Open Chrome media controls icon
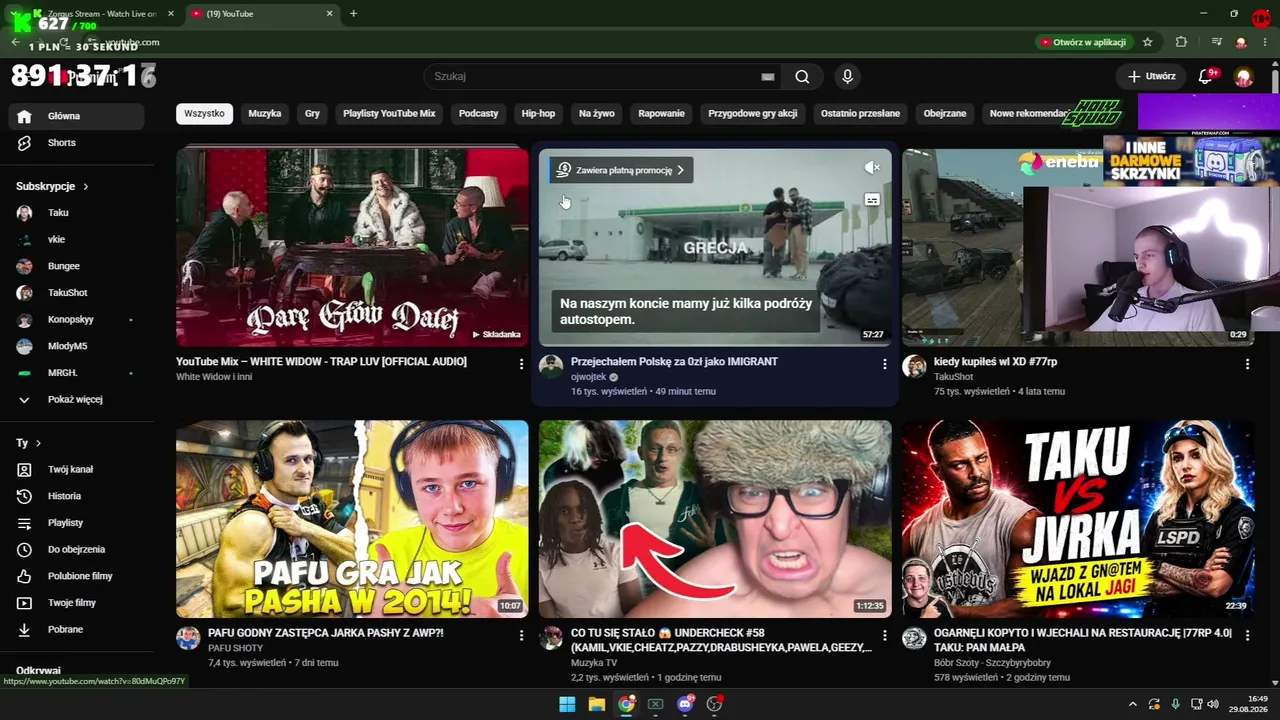This screenshot has height=720, width=1280. [x=1217, y=42]
